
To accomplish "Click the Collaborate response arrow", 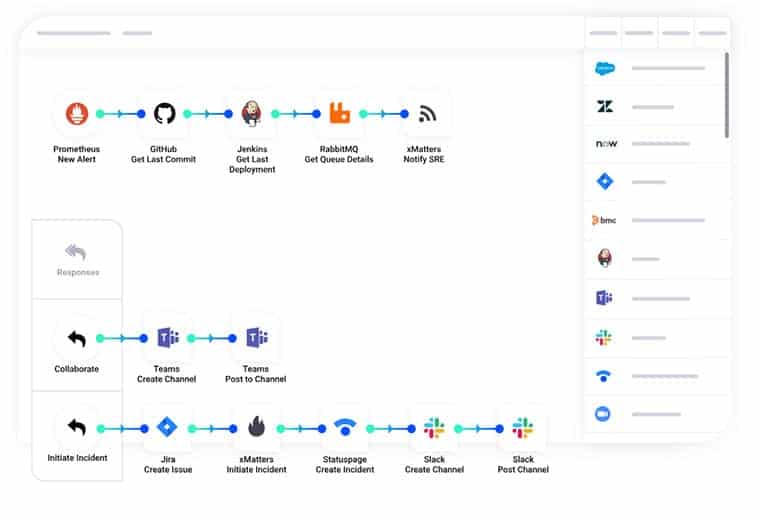I will pos(77,338).
